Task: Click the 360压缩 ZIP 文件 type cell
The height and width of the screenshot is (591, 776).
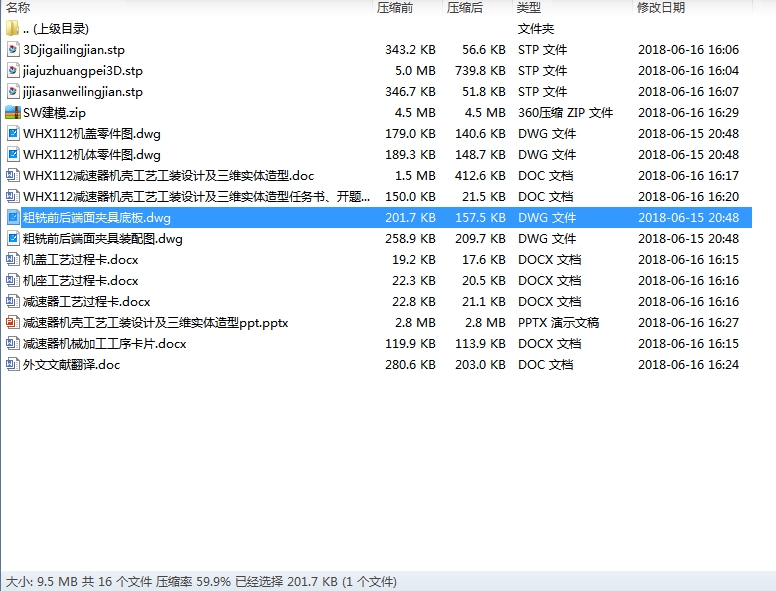Action: pyautogui.click(x=565, y=113)
